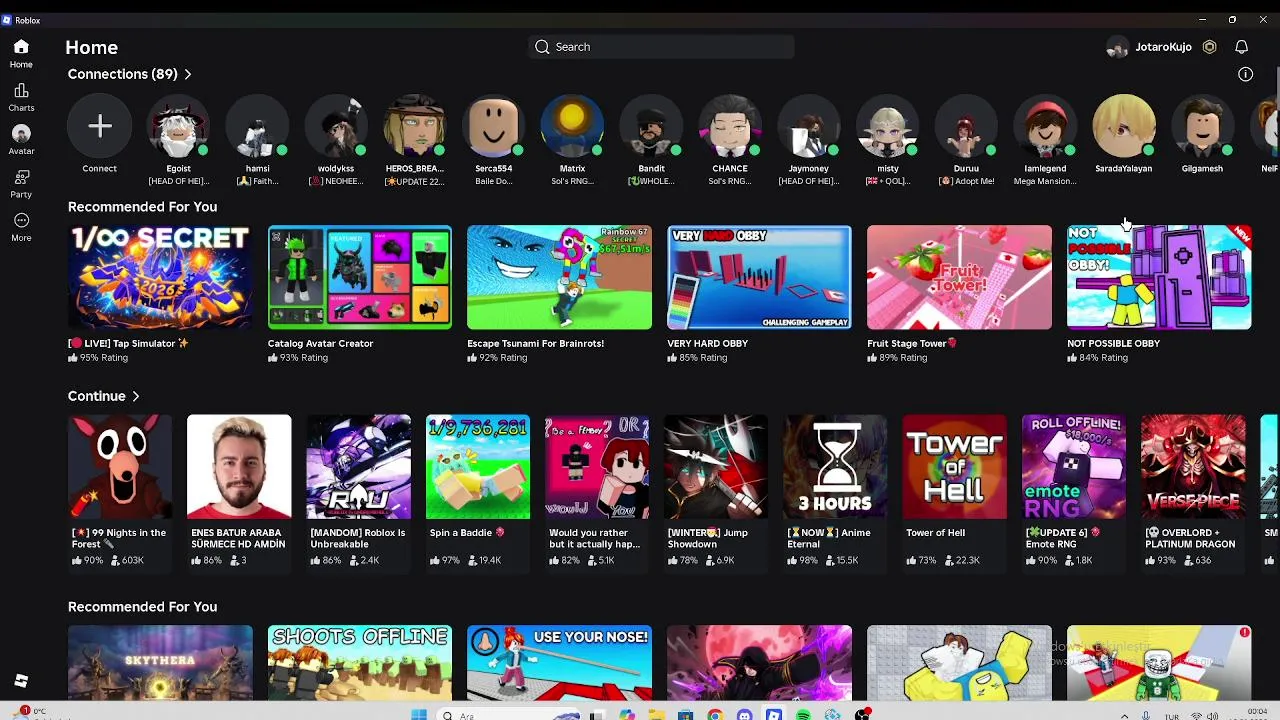Image resolution: width=1280 pixels, height=720 pixels.
Task: Open SKYTHERA game thumbnail
Action: (x=160, y=663)
